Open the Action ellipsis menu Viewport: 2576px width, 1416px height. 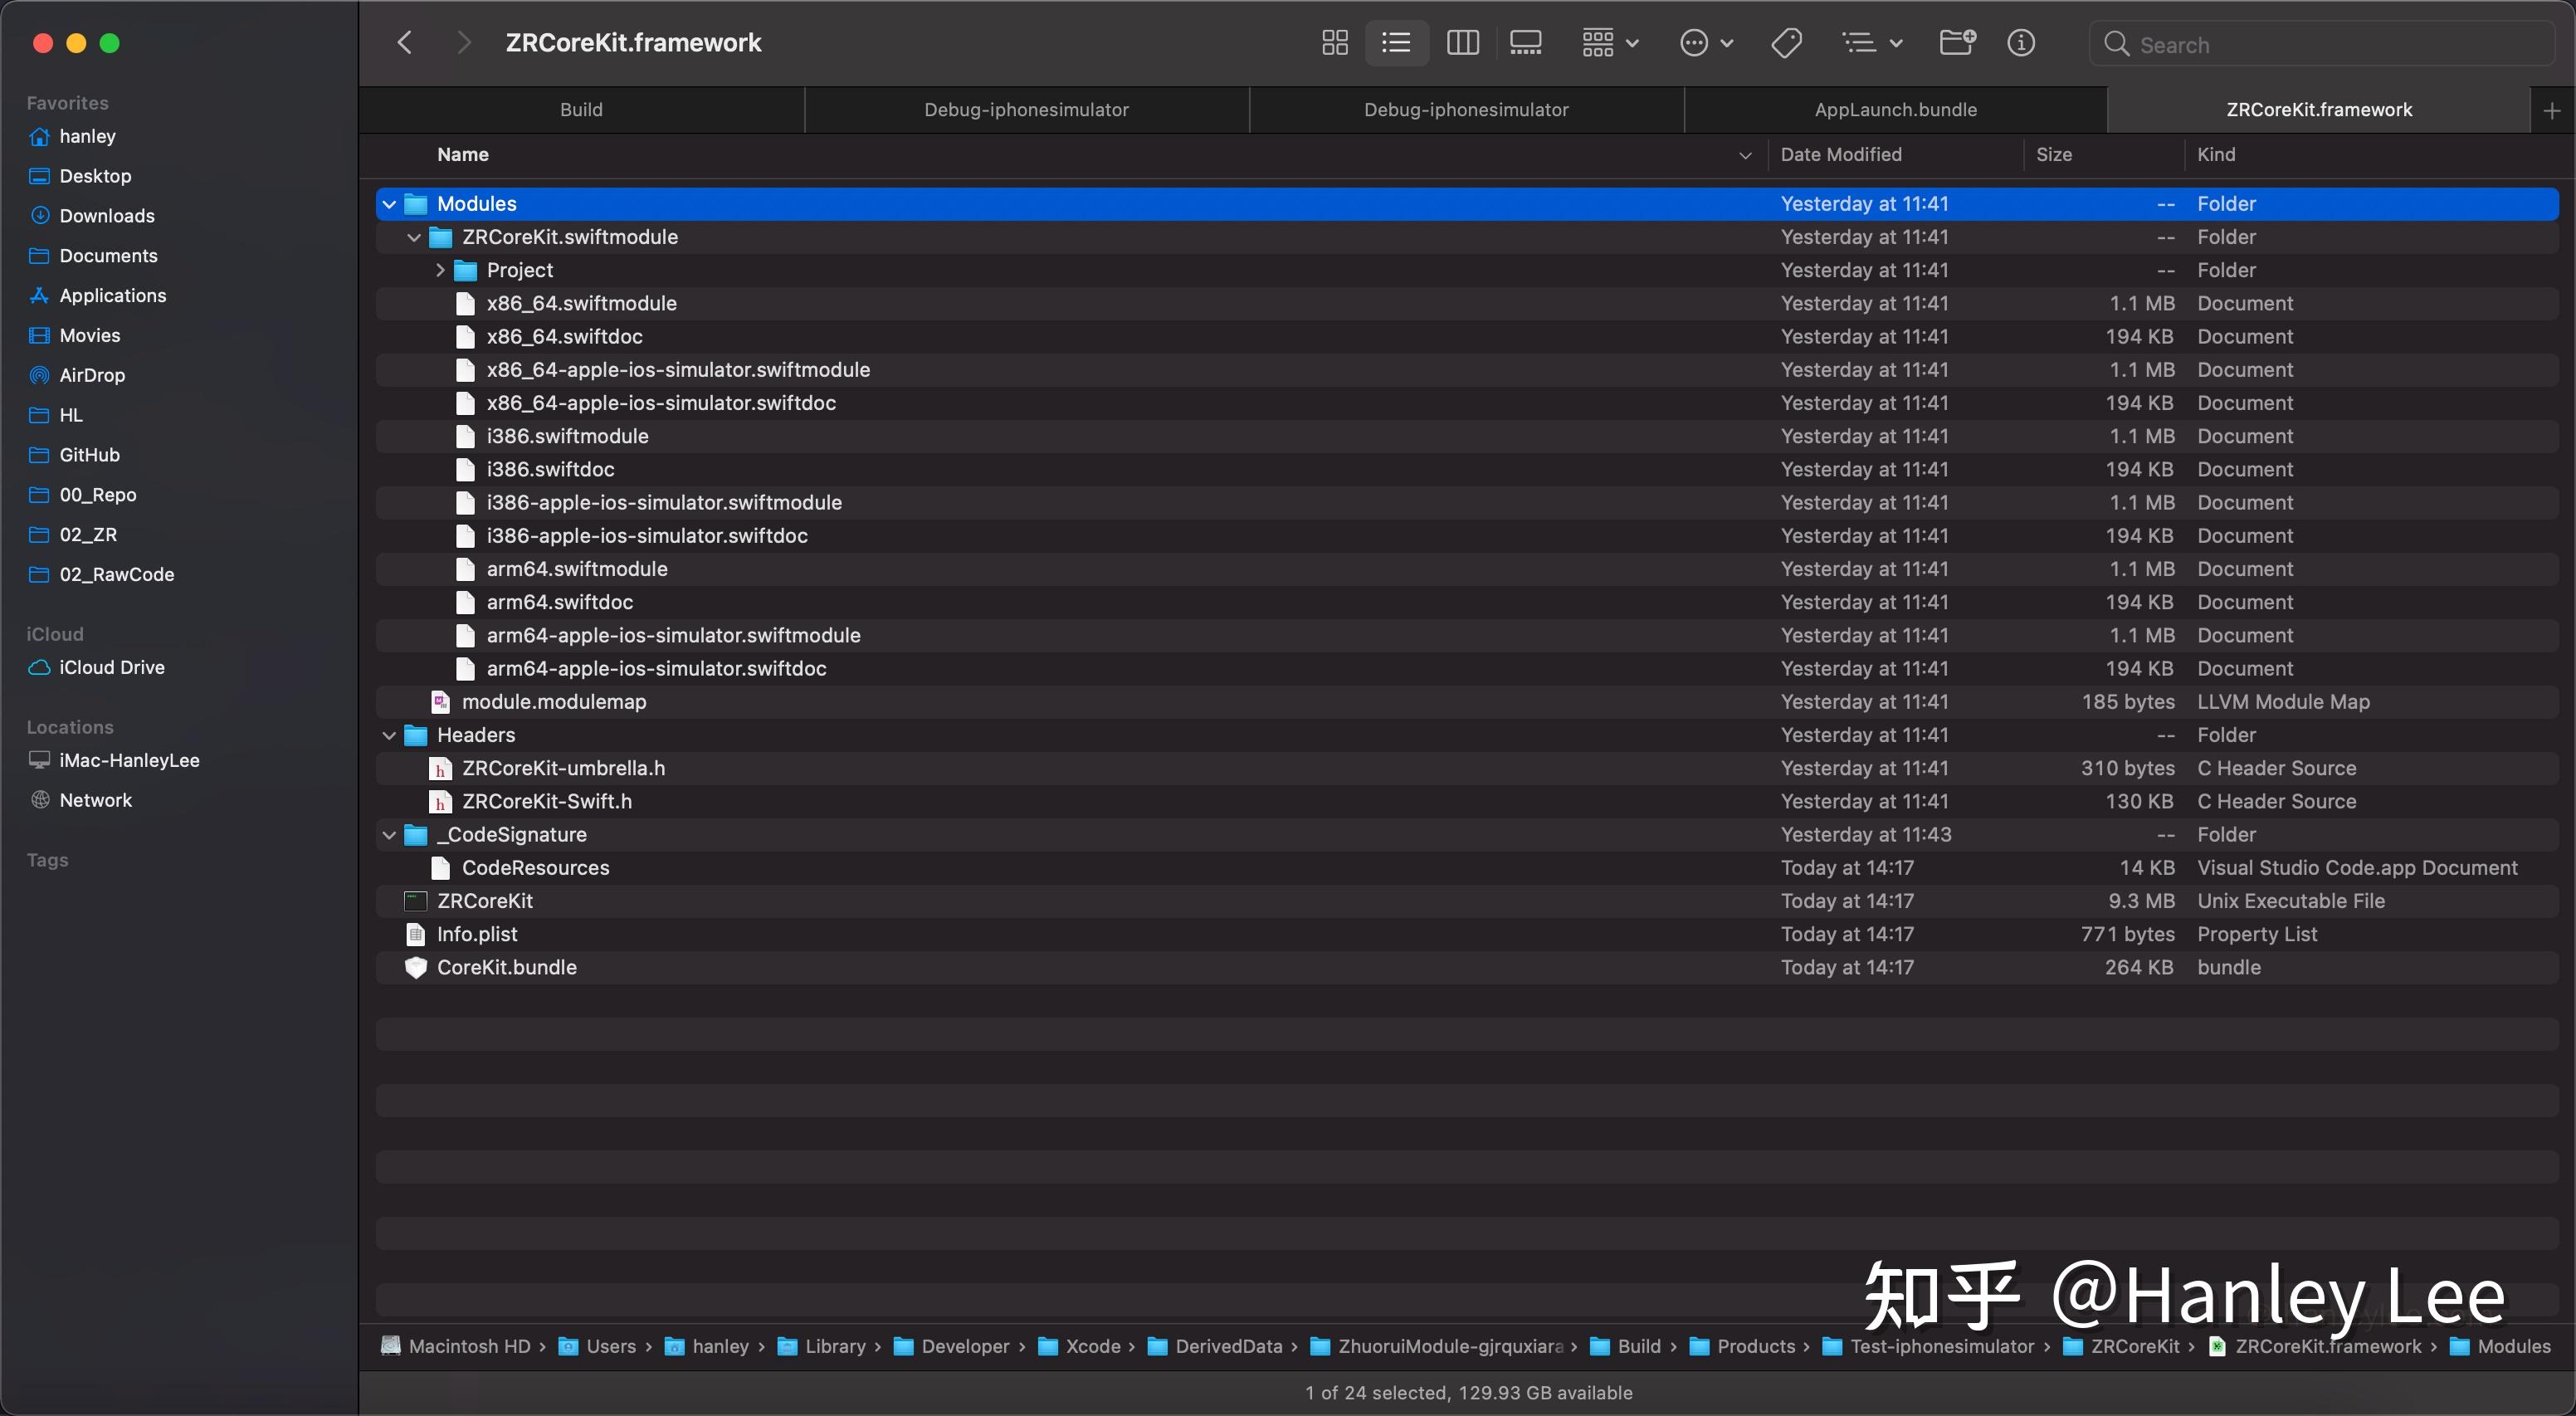(x=1706, y=43)
